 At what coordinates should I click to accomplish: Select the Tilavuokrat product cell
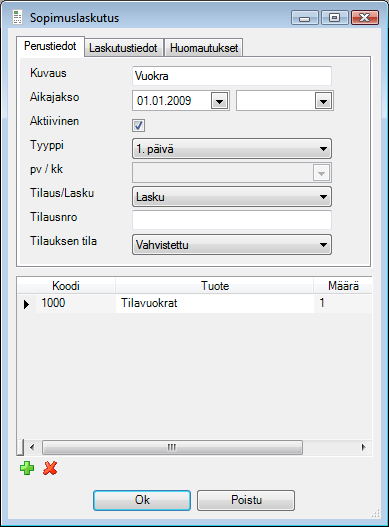point(215,303)
